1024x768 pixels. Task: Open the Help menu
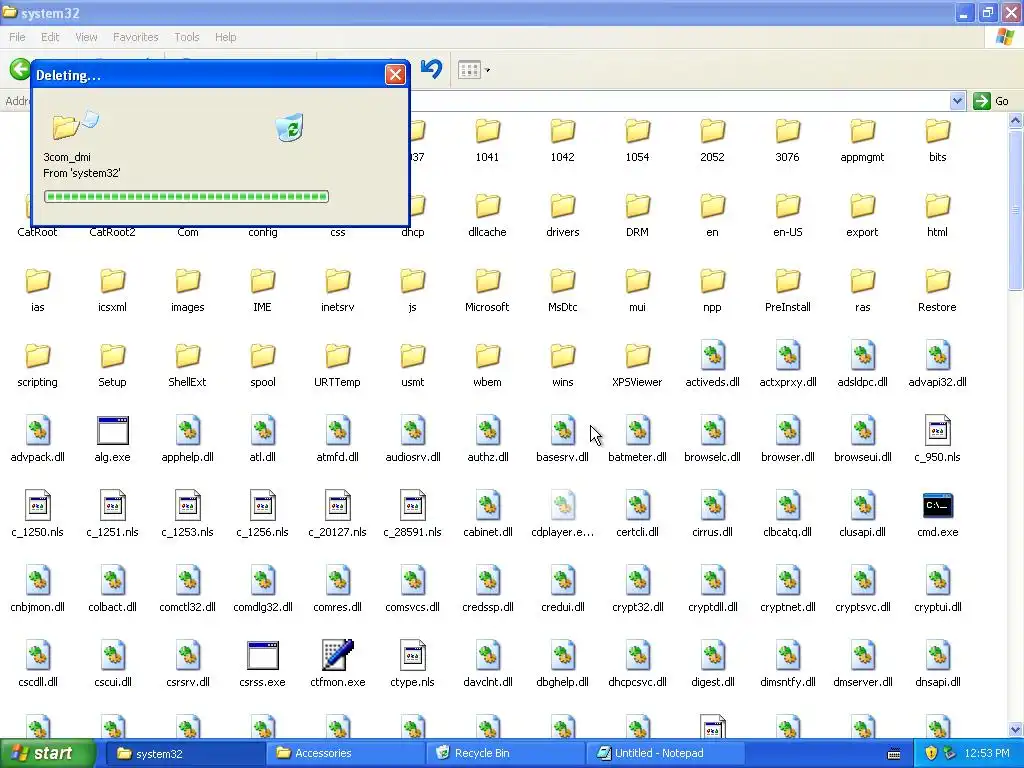click(x=225, y=37)
